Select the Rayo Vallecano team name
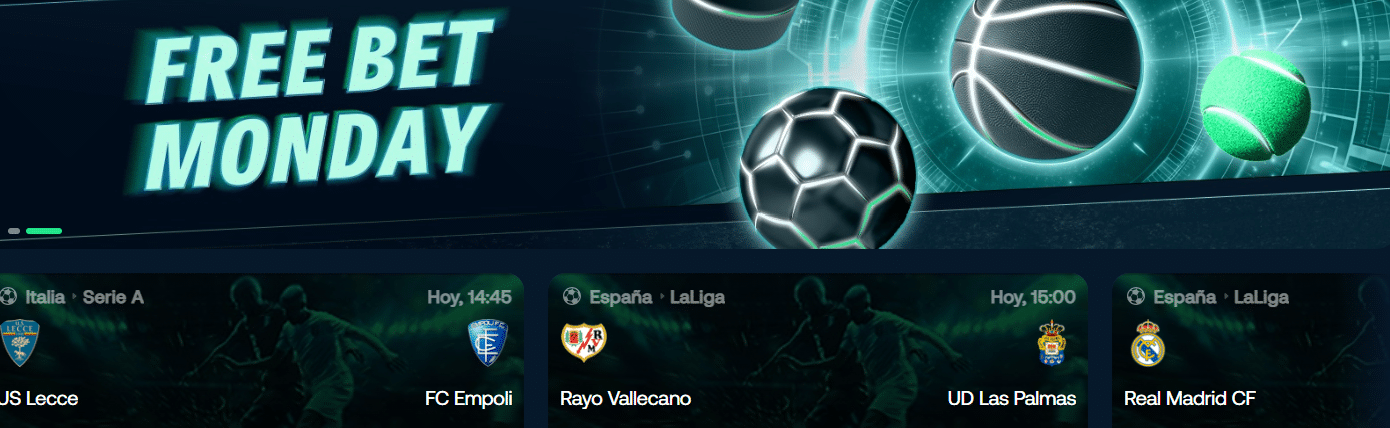Screen dimensions: 1390x428 click(x=626, y=398)
